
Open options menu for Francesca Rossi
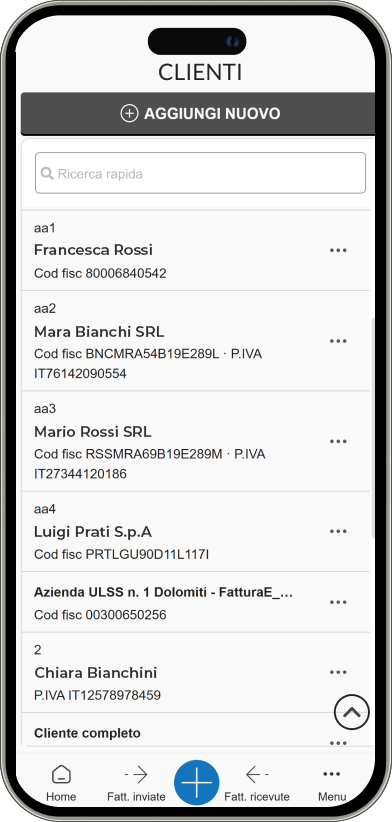coord(338,250)
